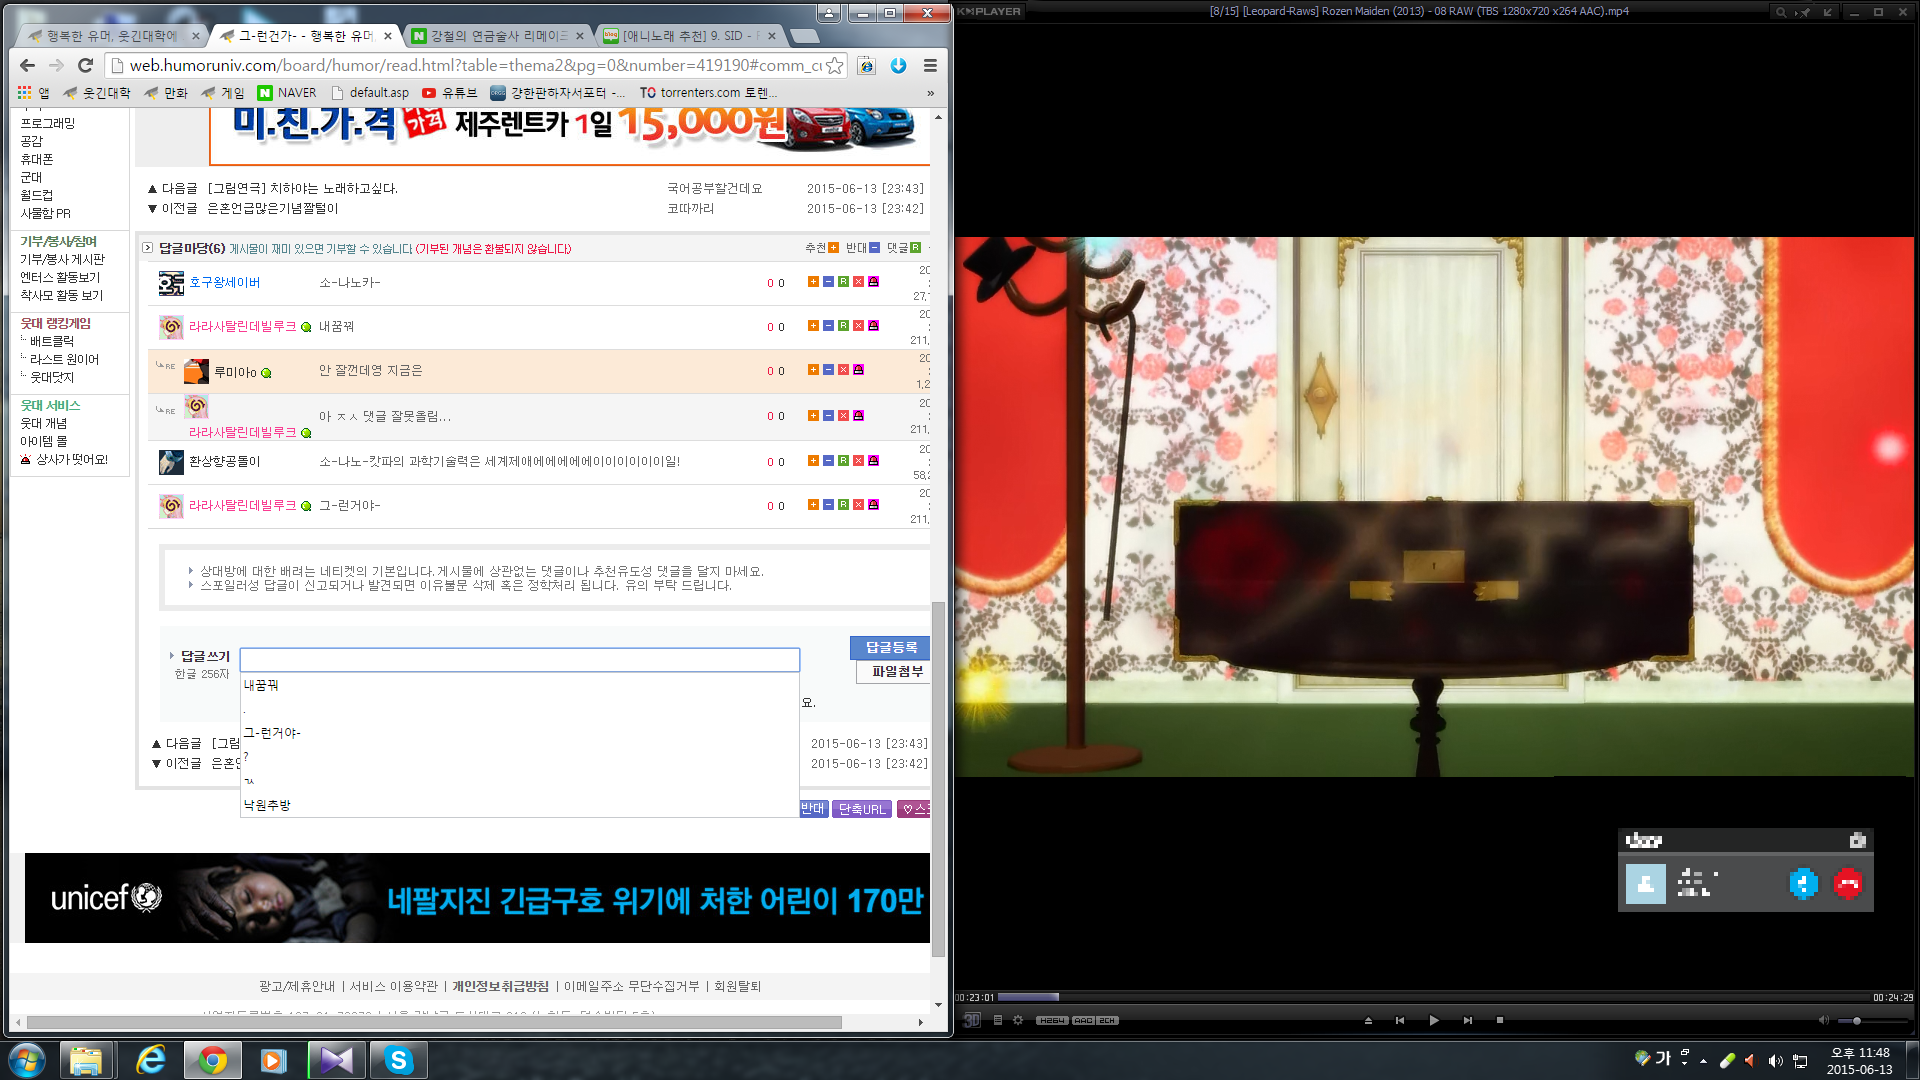Close the 그-런거가- active tab
The height and width of the screenshot is (1080, 1920).
coord(388,36)
